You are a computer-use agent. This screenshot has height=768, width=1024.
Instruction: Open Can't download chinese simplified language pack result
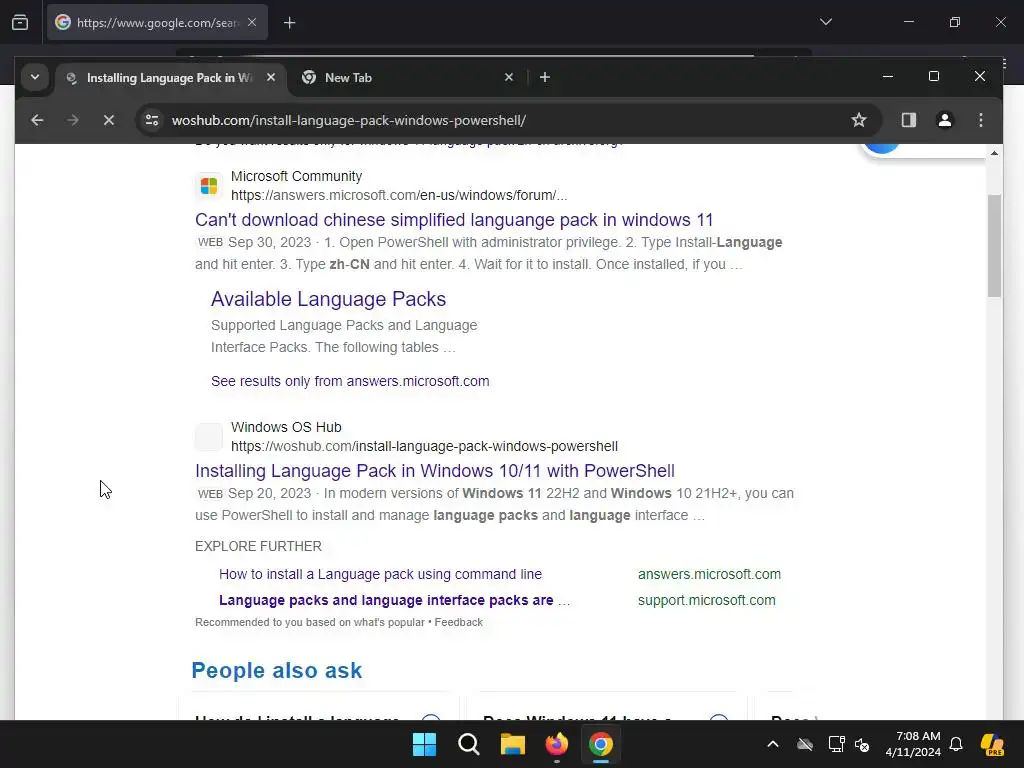(454, 219)
